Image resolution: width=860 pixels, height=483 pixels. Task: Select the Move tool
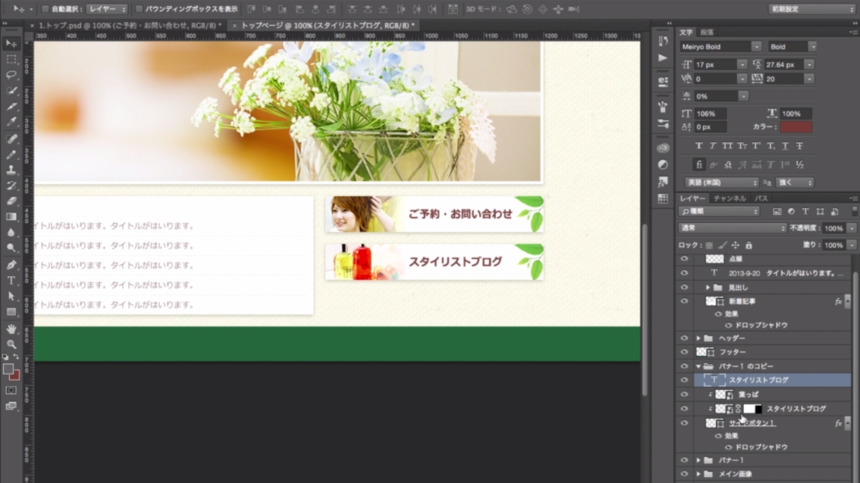[x=11, y=43]
